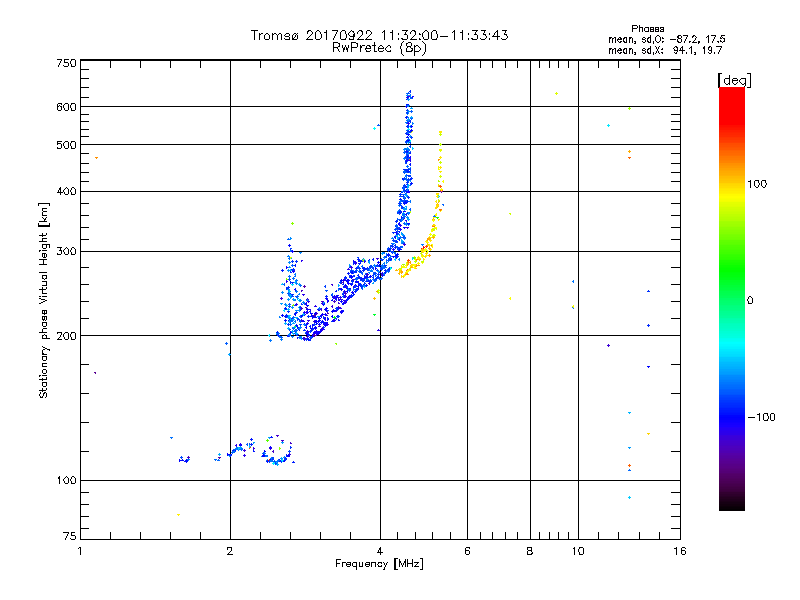Click the colorbar tick label '-100'
Viewport: 800px width, 600px height.
(762, 417)
